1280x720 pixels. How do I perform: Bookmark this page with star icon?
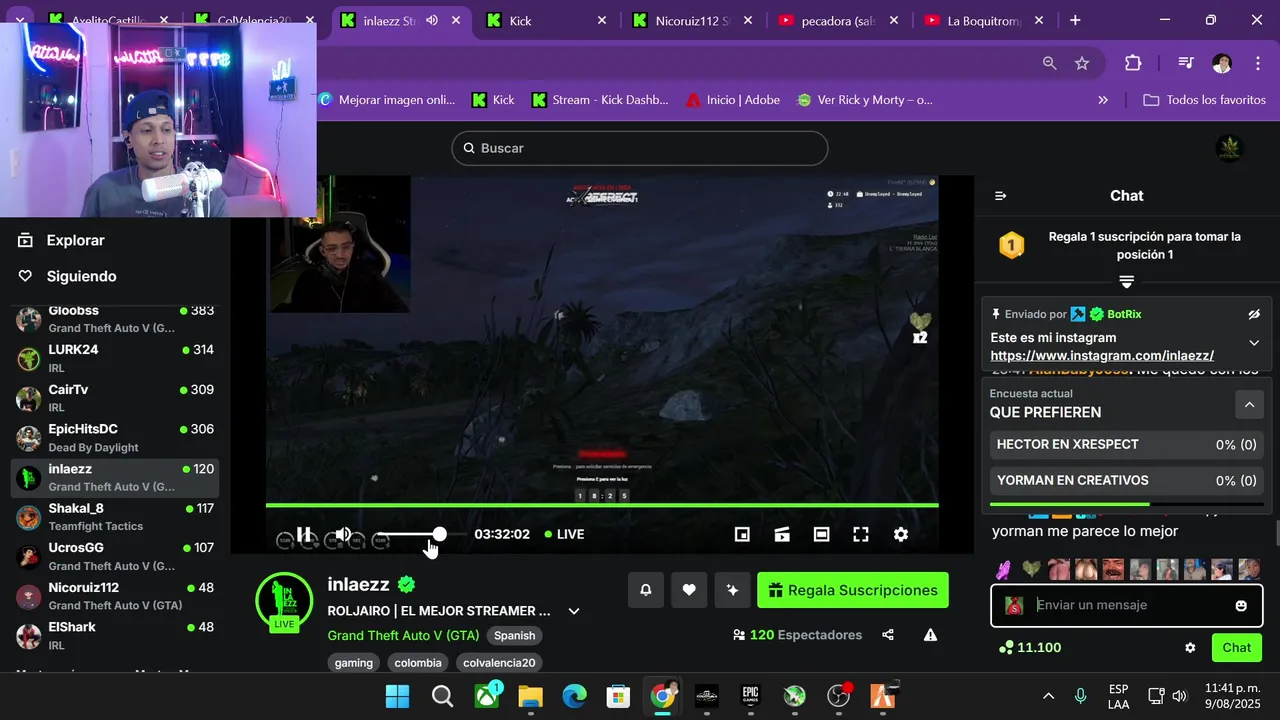pyautogui.click(x=1082, y=63)
